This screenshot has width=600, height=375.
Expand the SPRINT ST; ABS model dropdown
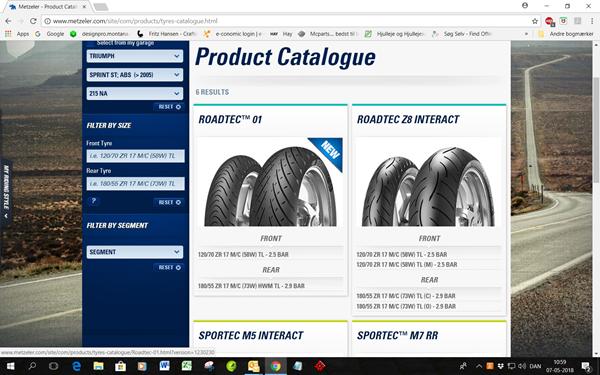pyautogui.click(x=135, y=75)
